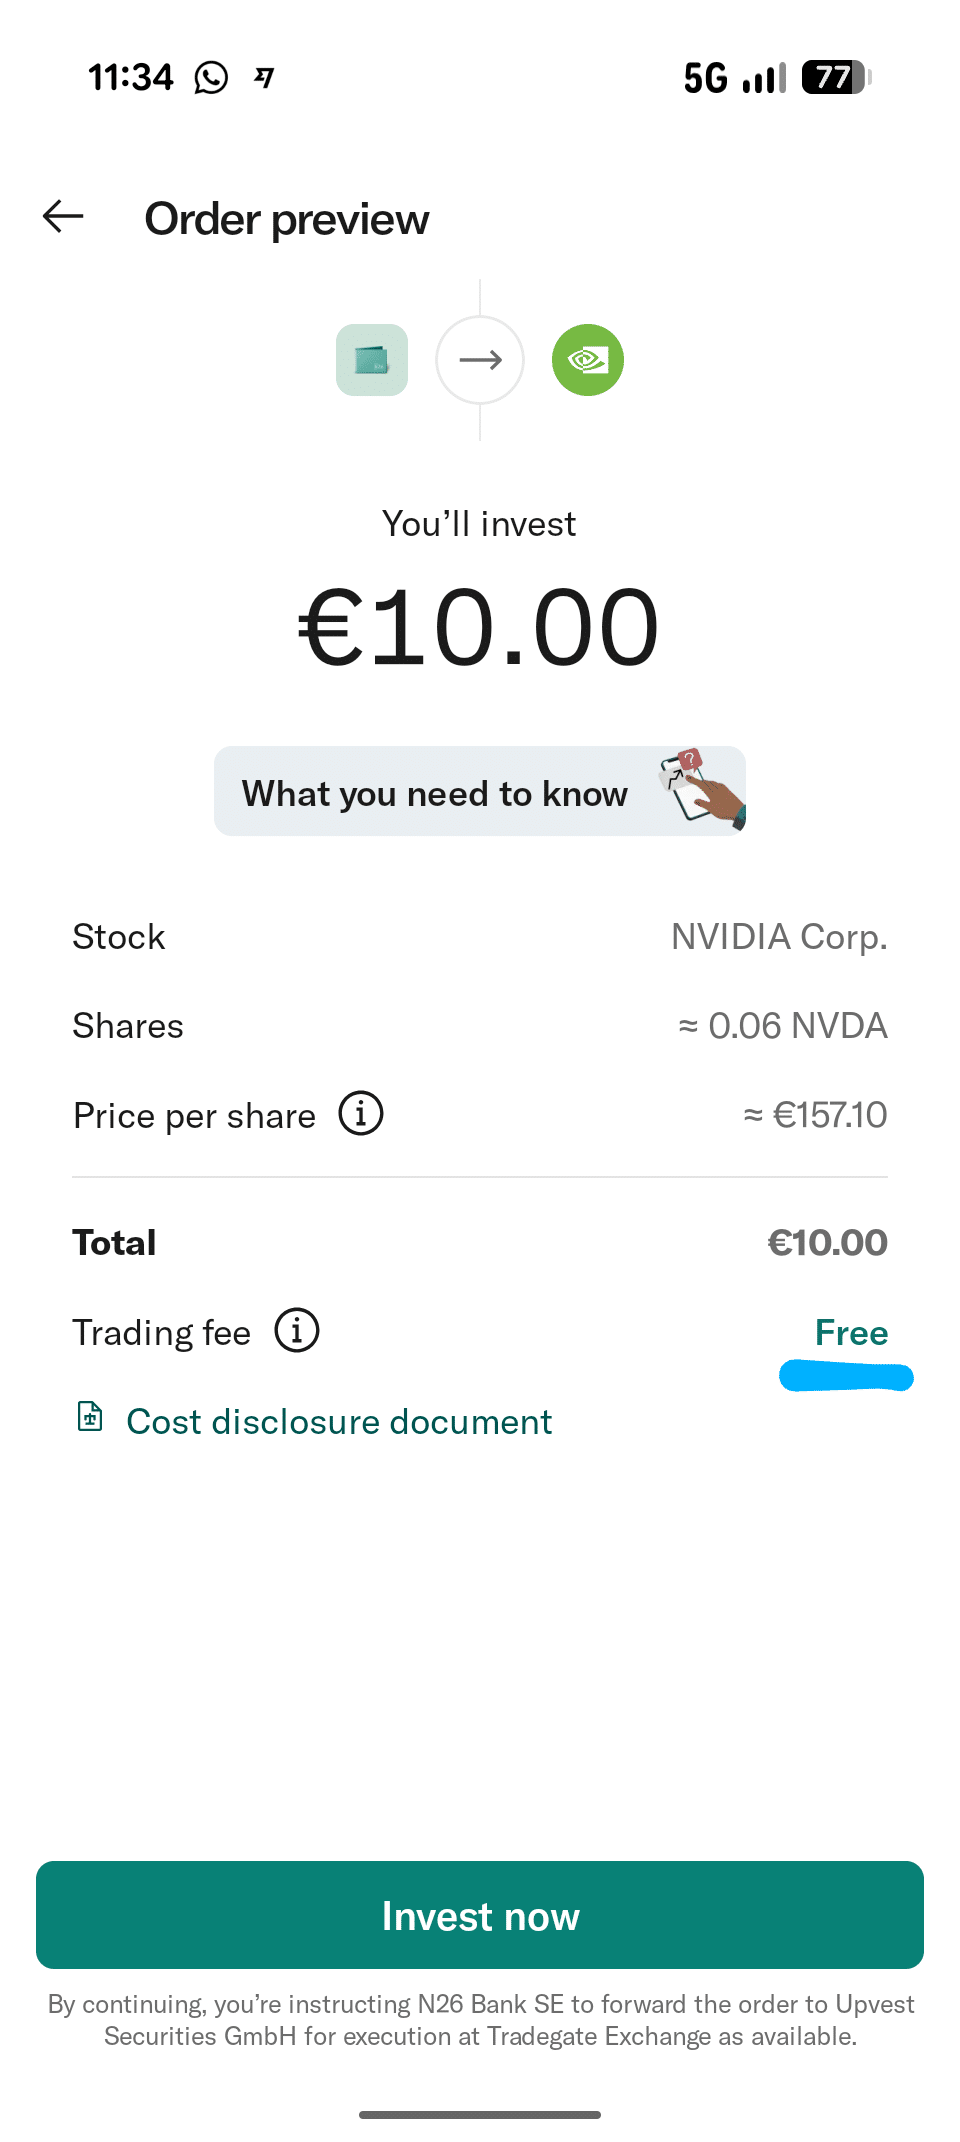Open Price per share info icon
This screenshot has width=960, height=2142.
[361, 1114]
